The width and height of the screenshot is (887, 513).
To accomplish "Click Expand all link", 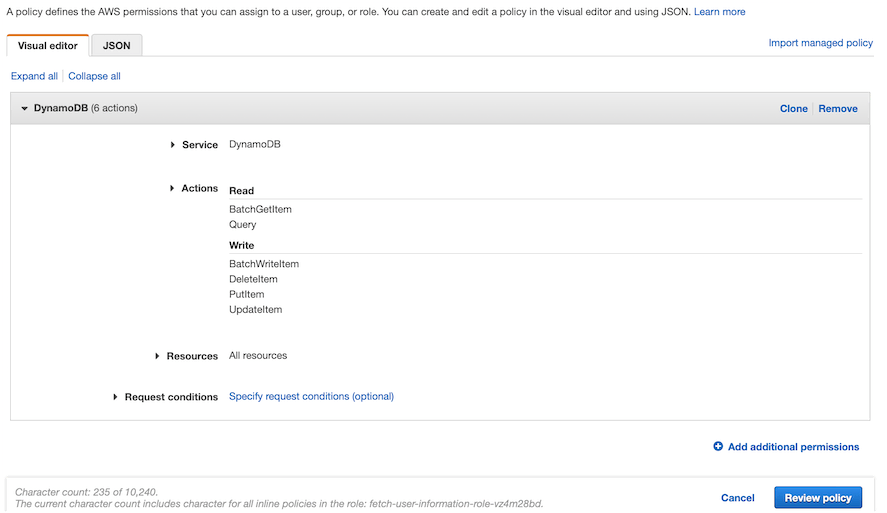I will click(34, 76).
